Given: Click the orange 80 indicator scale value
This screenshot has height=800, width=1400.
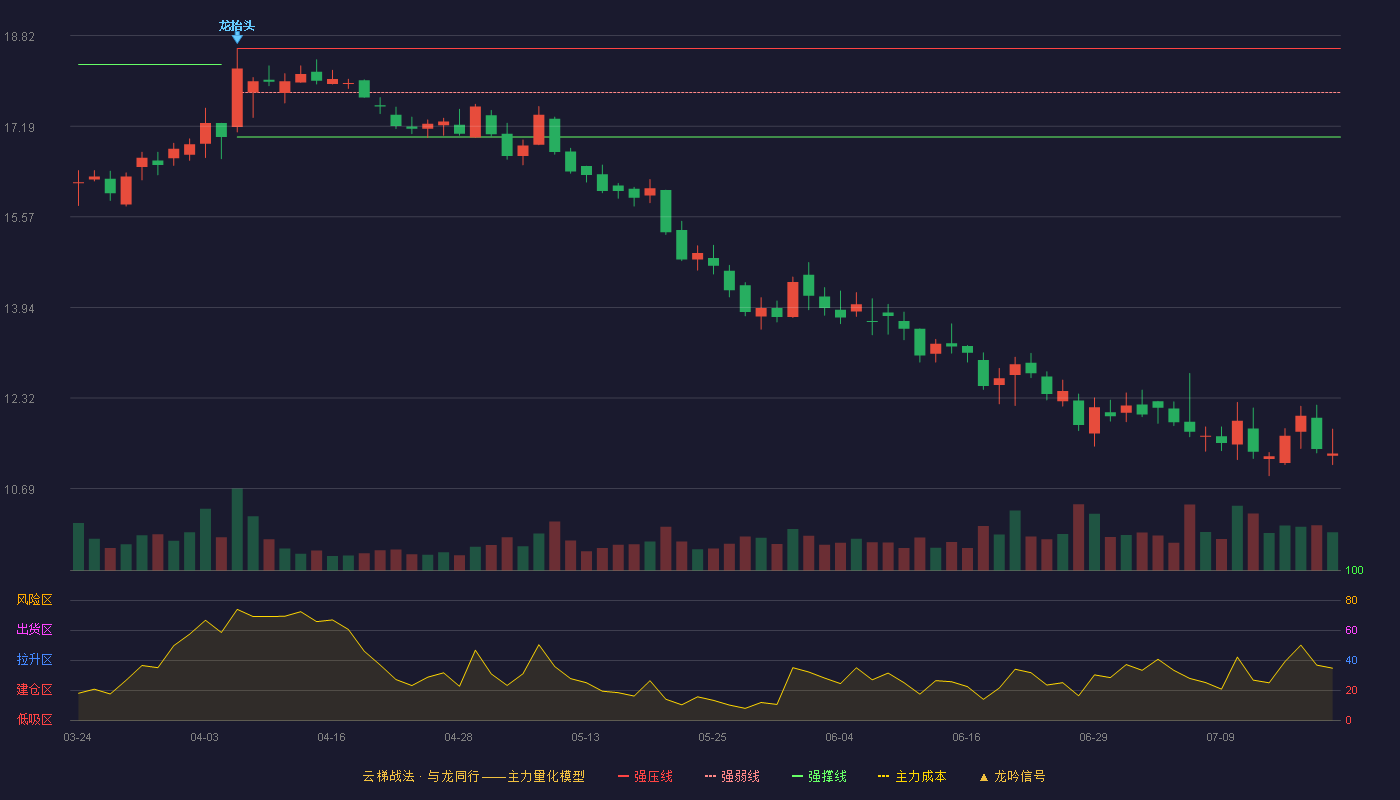Looking at the screenshot, I should point(1351,600).
